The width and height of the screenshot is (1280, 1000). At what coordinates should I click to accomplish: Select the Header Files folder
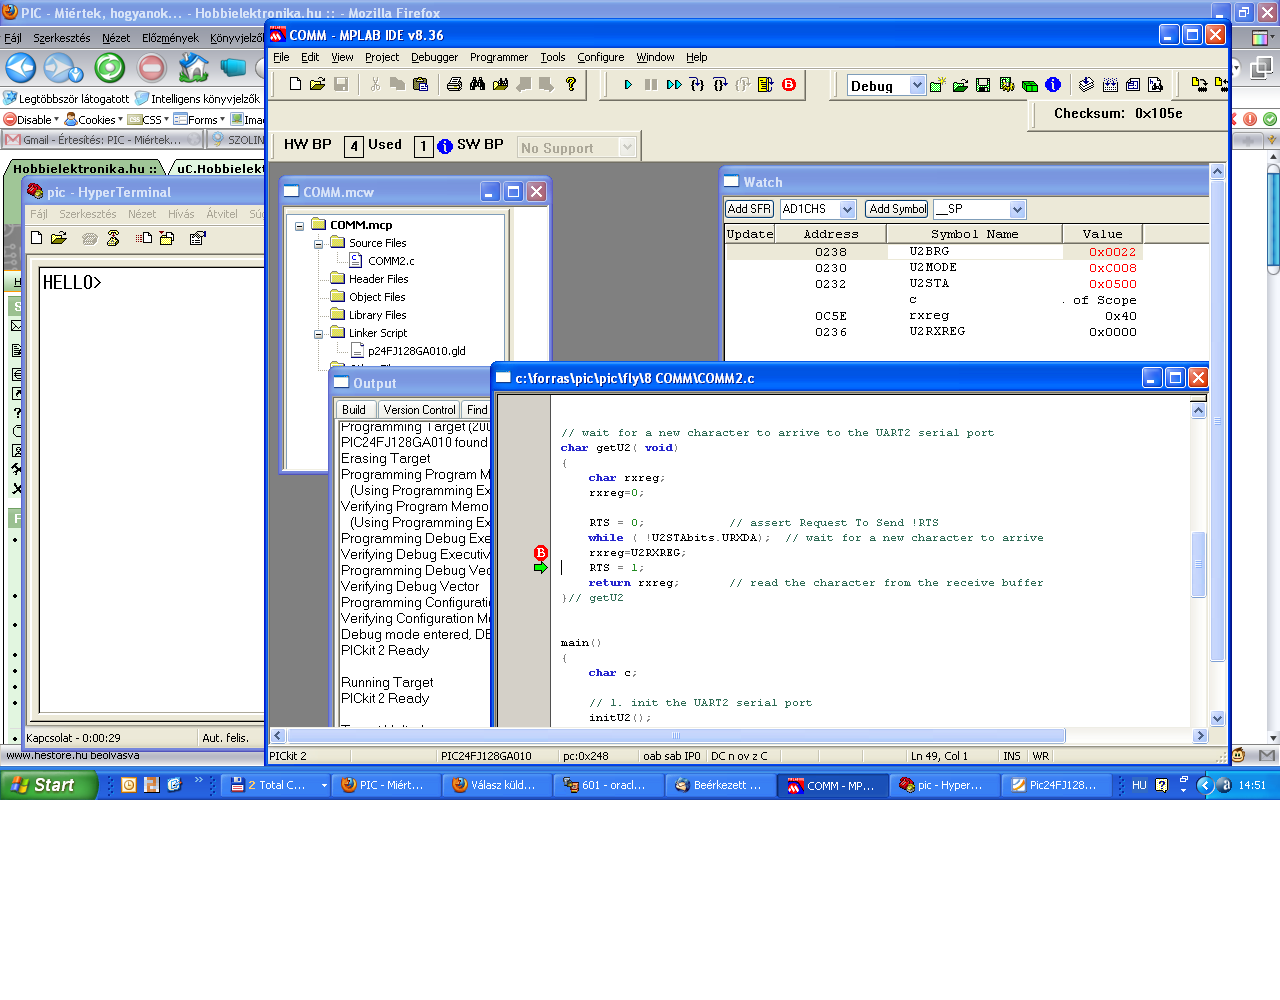click(378, 279)
